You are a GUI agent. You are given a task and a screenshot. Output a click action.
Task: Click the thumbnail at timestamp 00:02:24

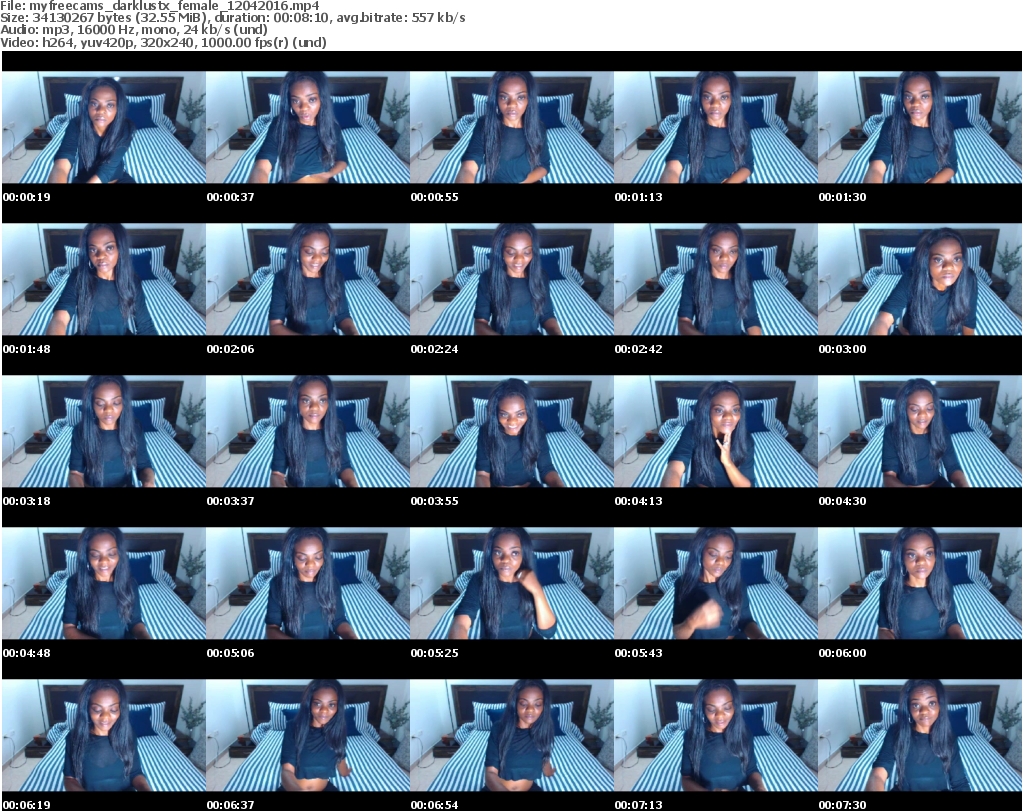511,279
